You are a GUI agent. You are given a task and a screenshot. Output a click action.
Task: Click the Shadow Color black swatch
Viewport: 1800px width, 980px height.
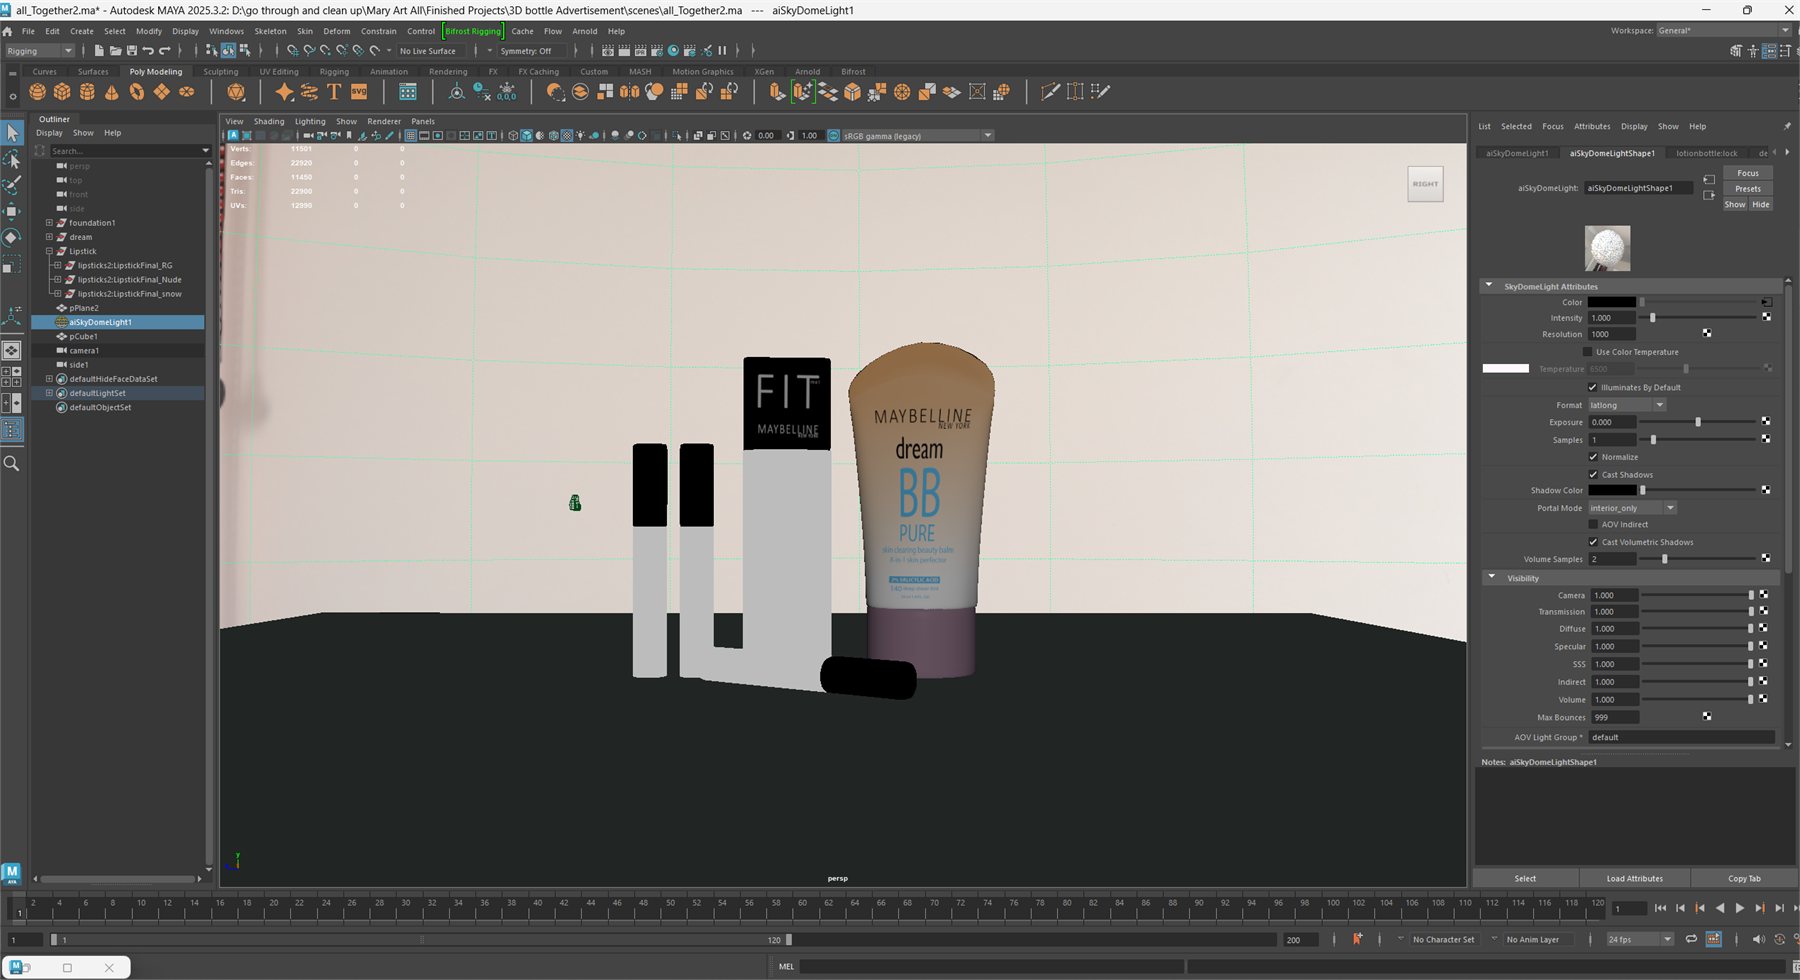1612,490
